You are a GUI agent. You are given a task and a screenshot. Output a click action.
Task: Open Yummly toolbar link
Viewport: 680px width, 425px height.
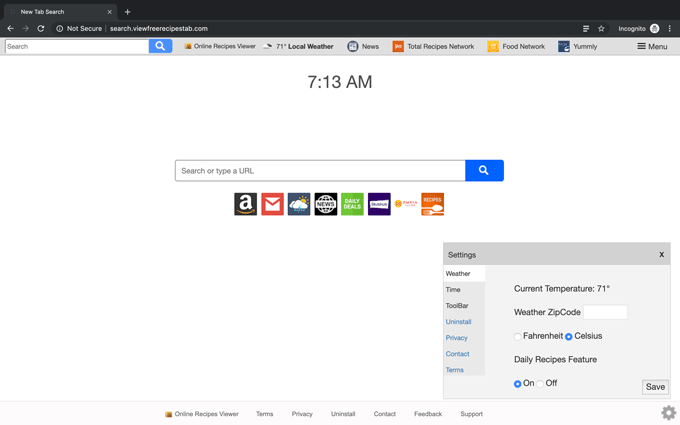click(578, 46)
